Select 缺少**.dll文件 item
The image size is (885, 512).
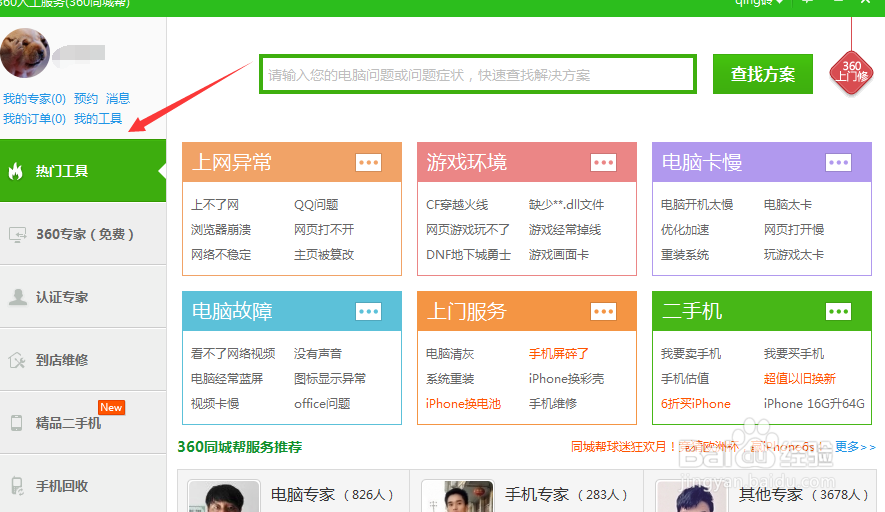[566, 205]
